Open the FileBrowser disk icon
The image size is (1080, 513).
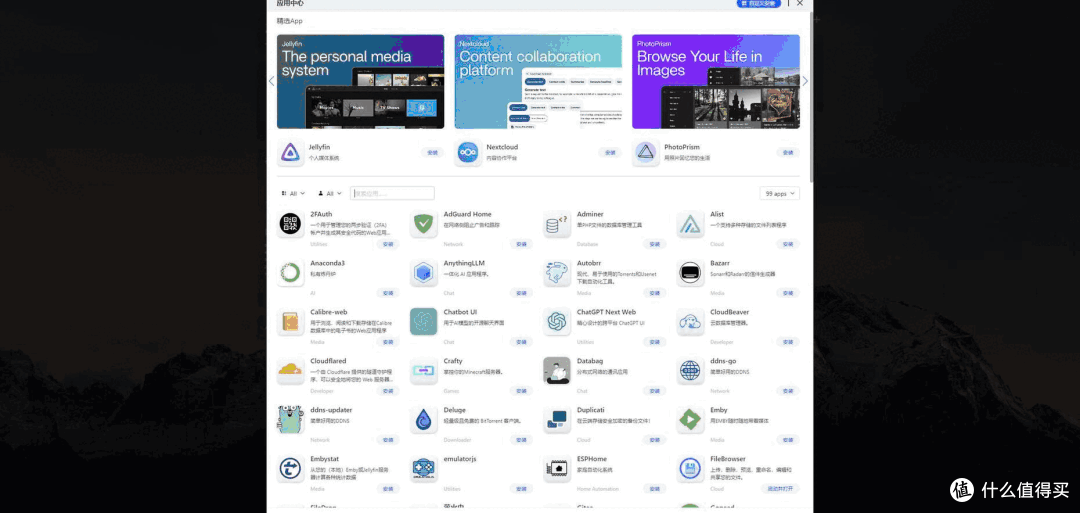click(x=690, y=468)
